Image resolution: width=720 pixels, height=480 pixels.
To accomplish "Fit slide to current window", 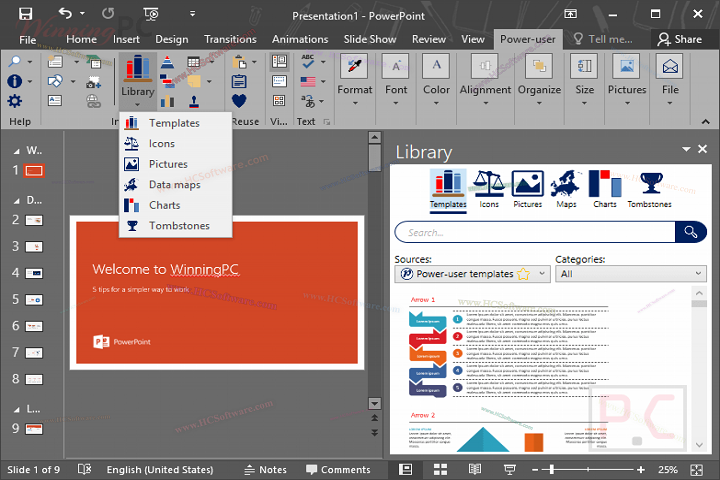I will (697, 470).
